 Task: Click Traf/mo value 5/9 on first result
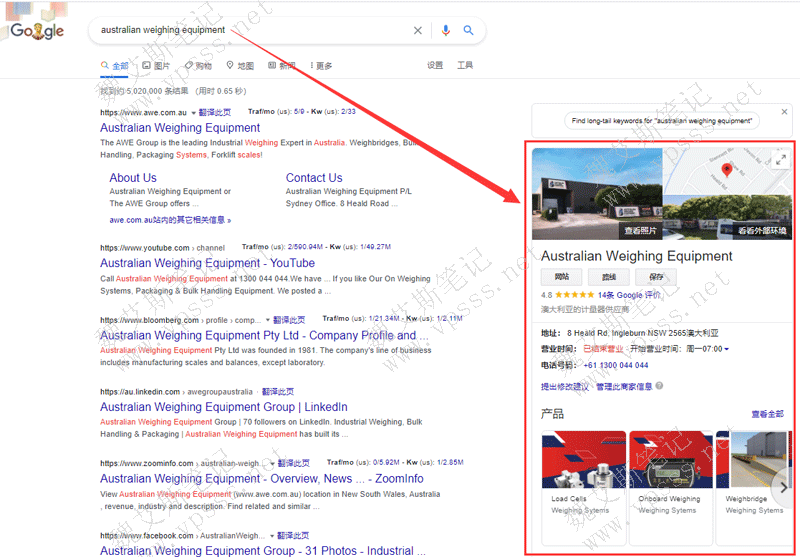299,111
